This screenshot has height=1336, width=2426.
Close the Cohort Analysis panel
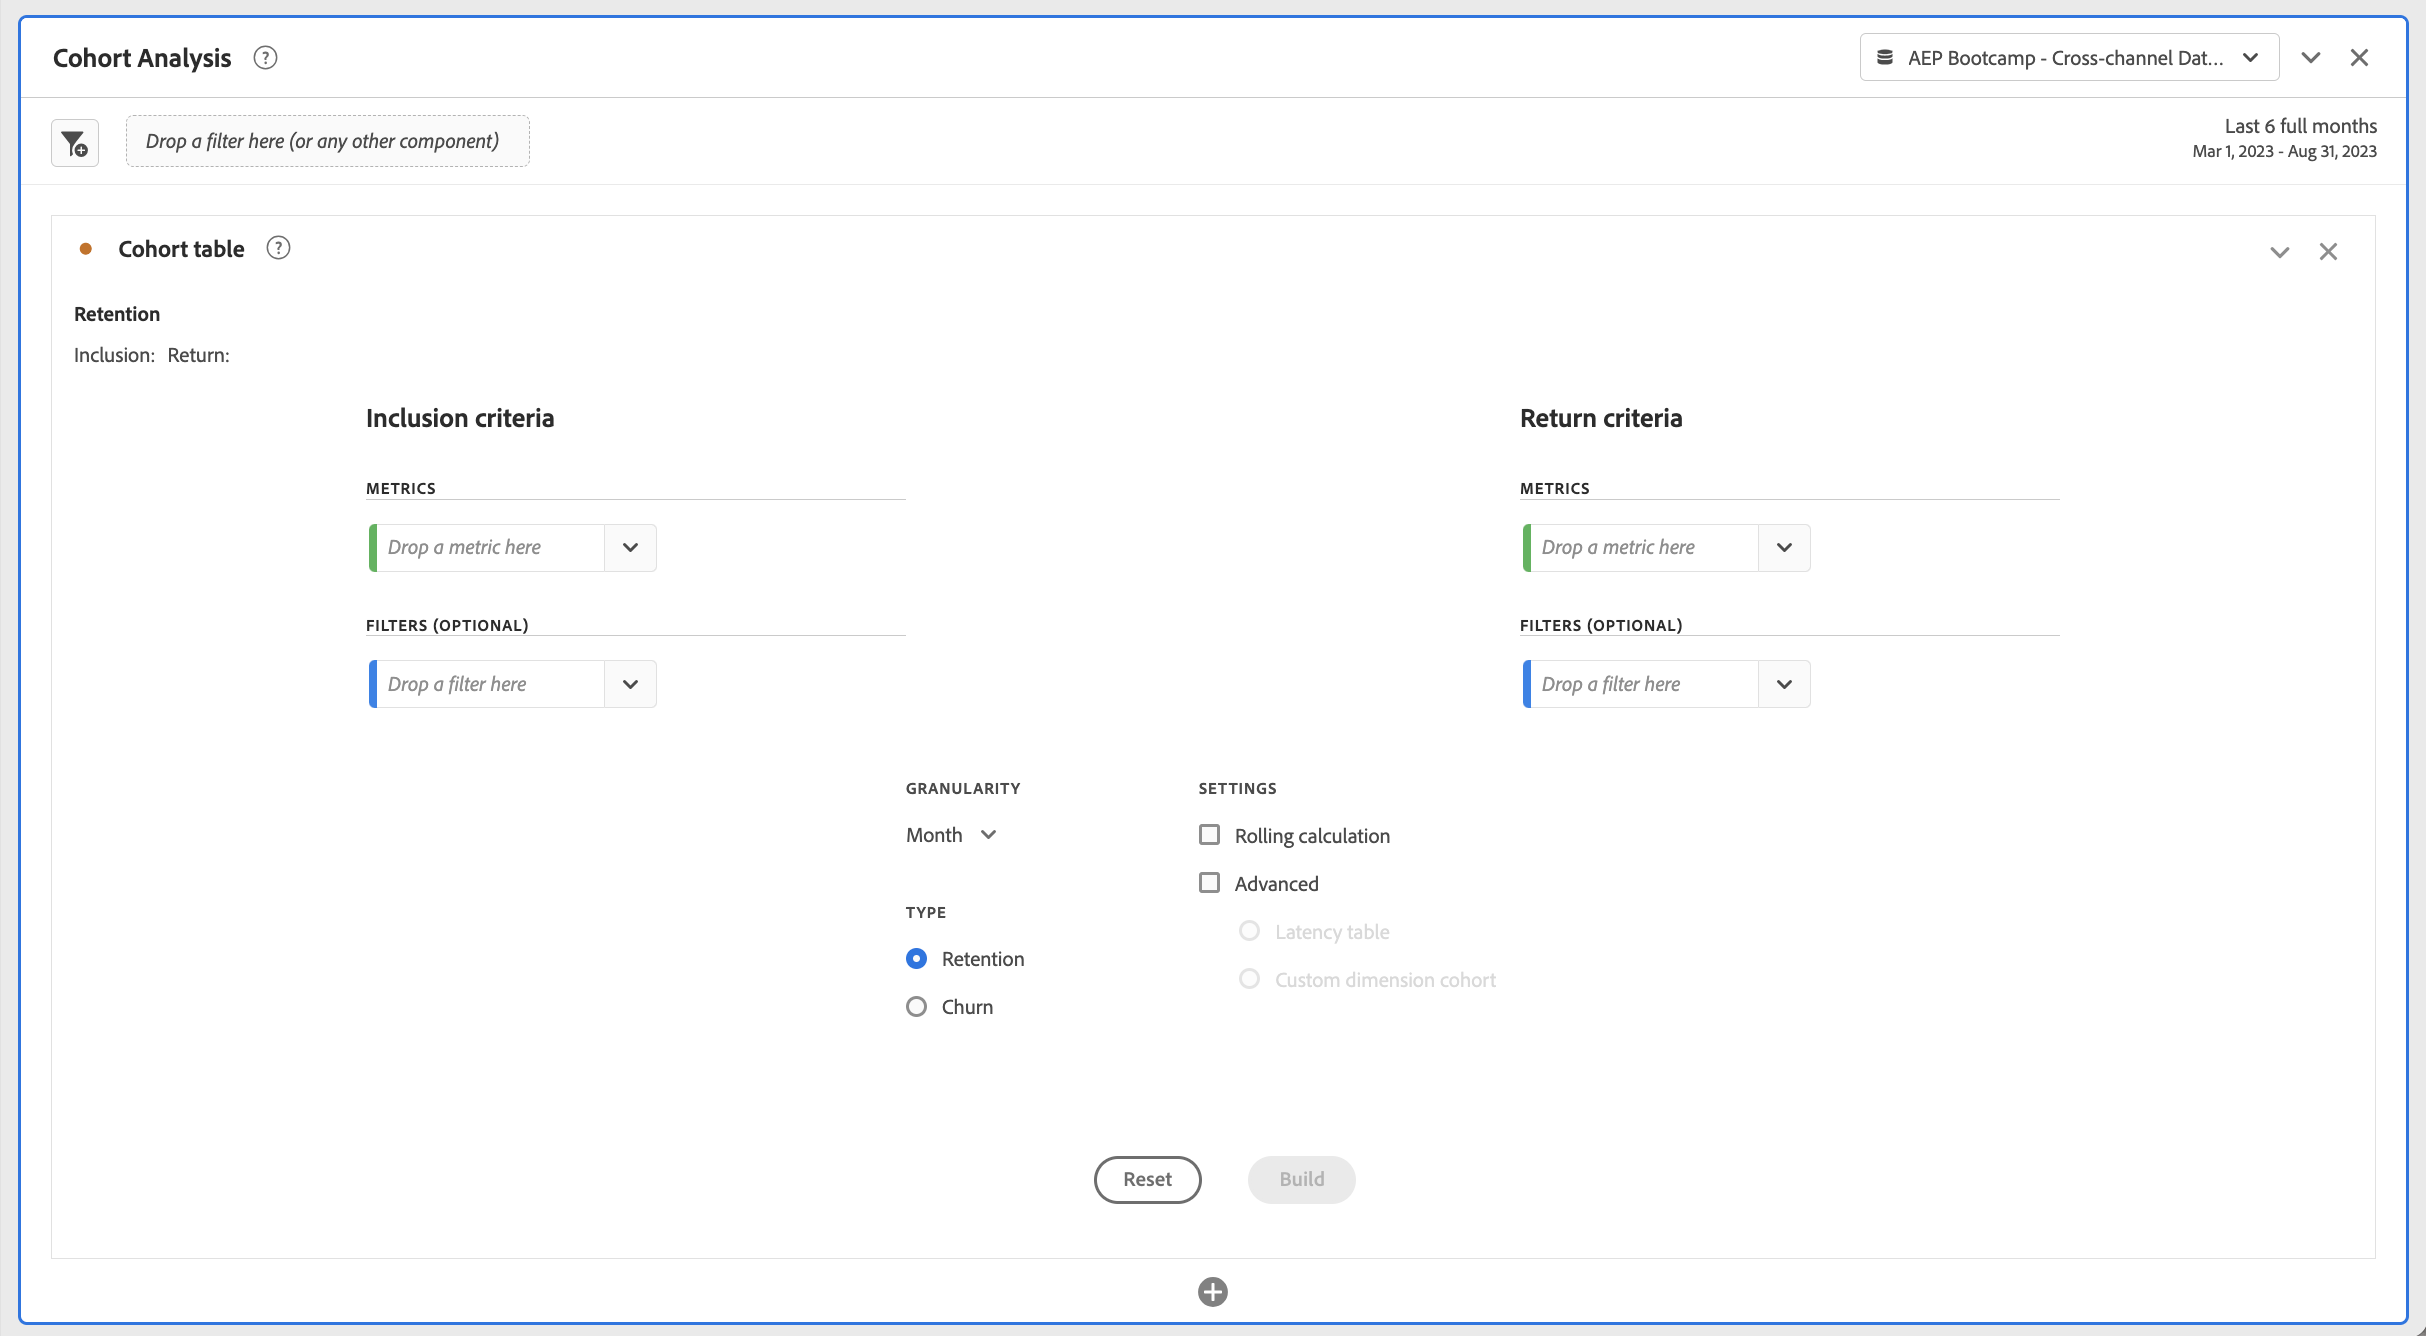coord(2359,58)
